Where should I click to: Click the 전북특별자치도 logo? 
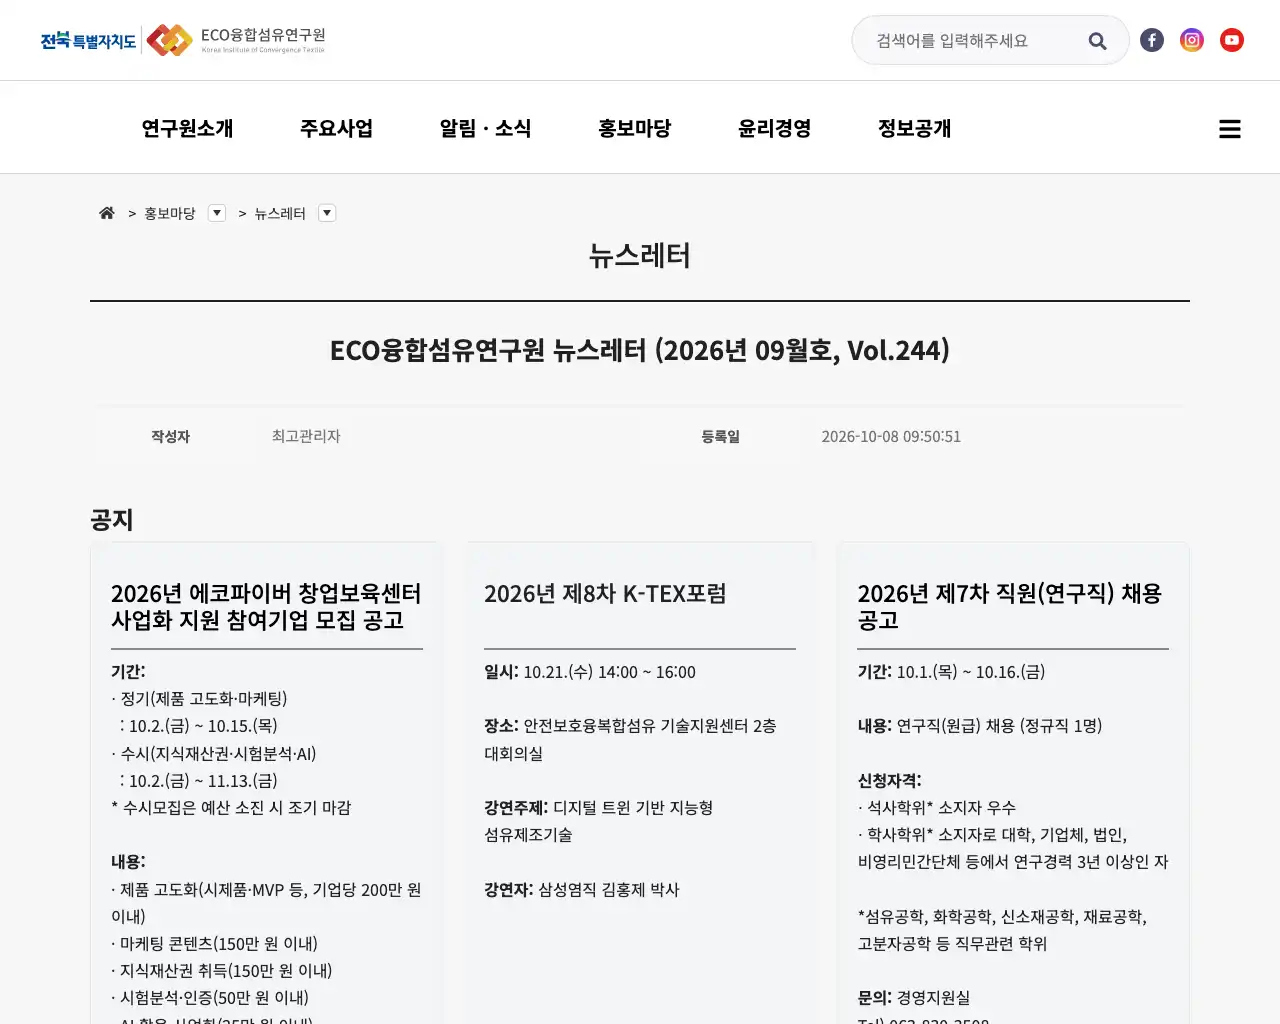88,41
